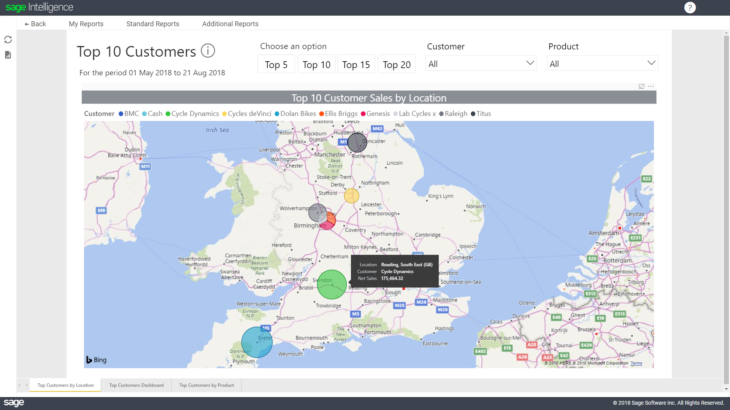Image resolution: width=730 pixels, height=410 pixels.
Task: Select the Top 20 option
Action: [397, 64]
